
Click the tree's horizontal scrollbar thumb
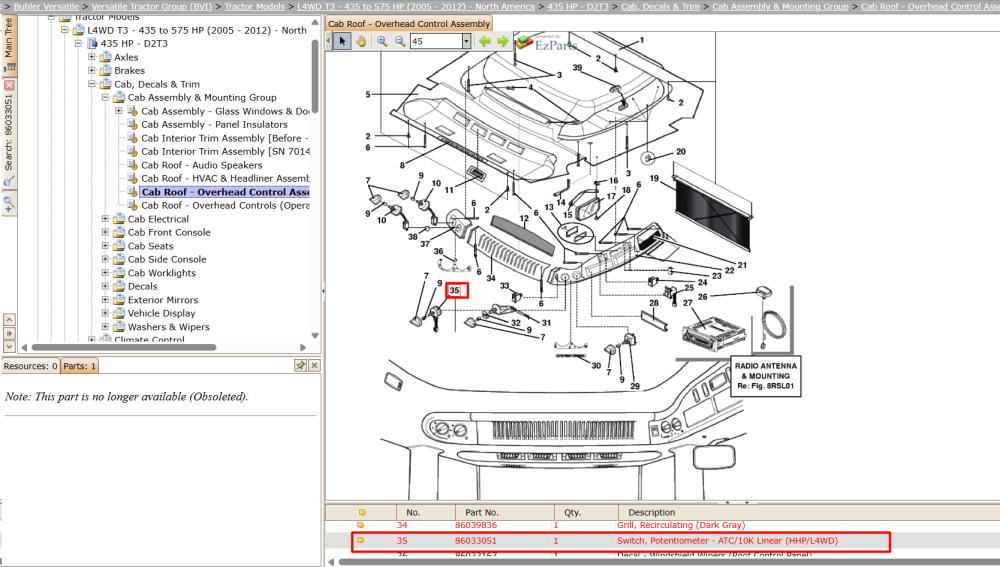[x=124, y=347]
